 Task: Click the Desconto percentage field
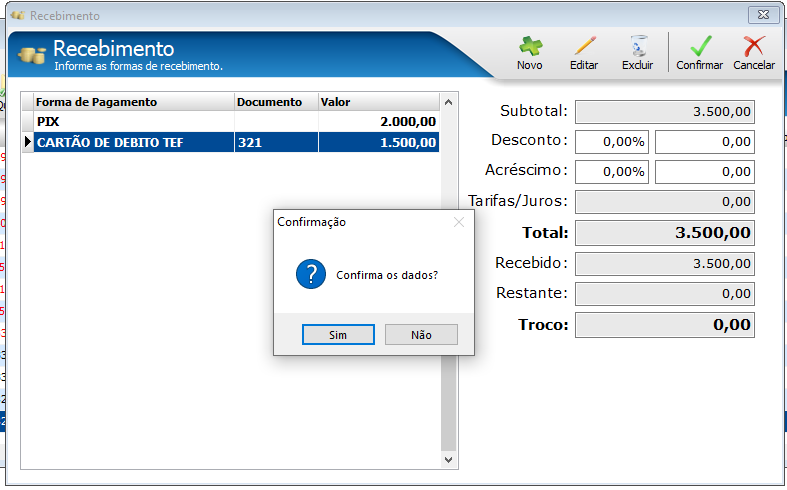point(612,142)
